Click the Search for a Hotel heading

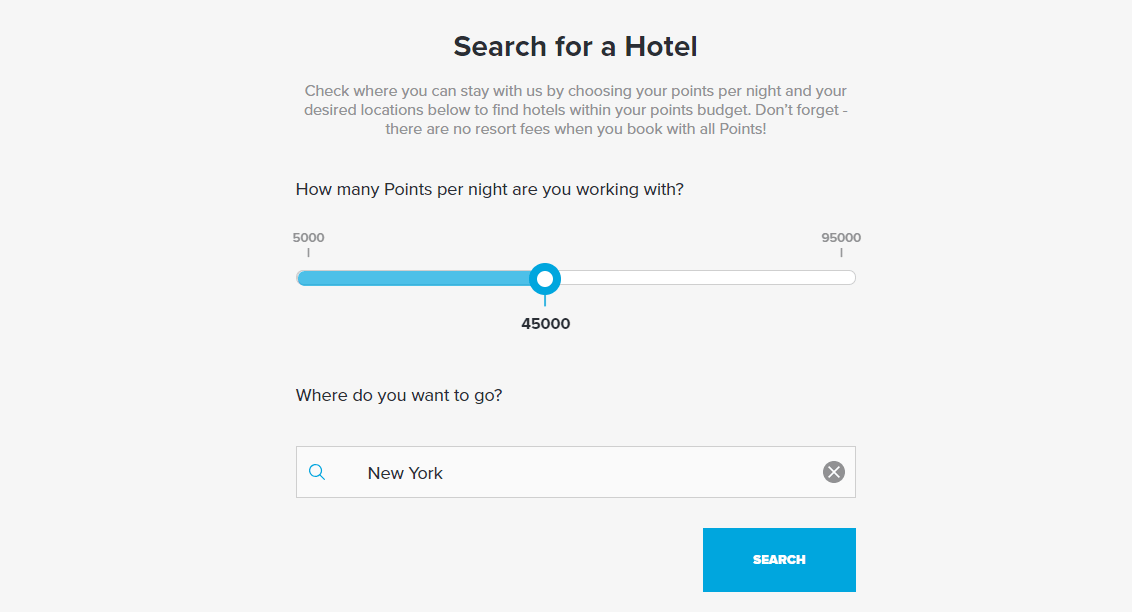(575, 46)
